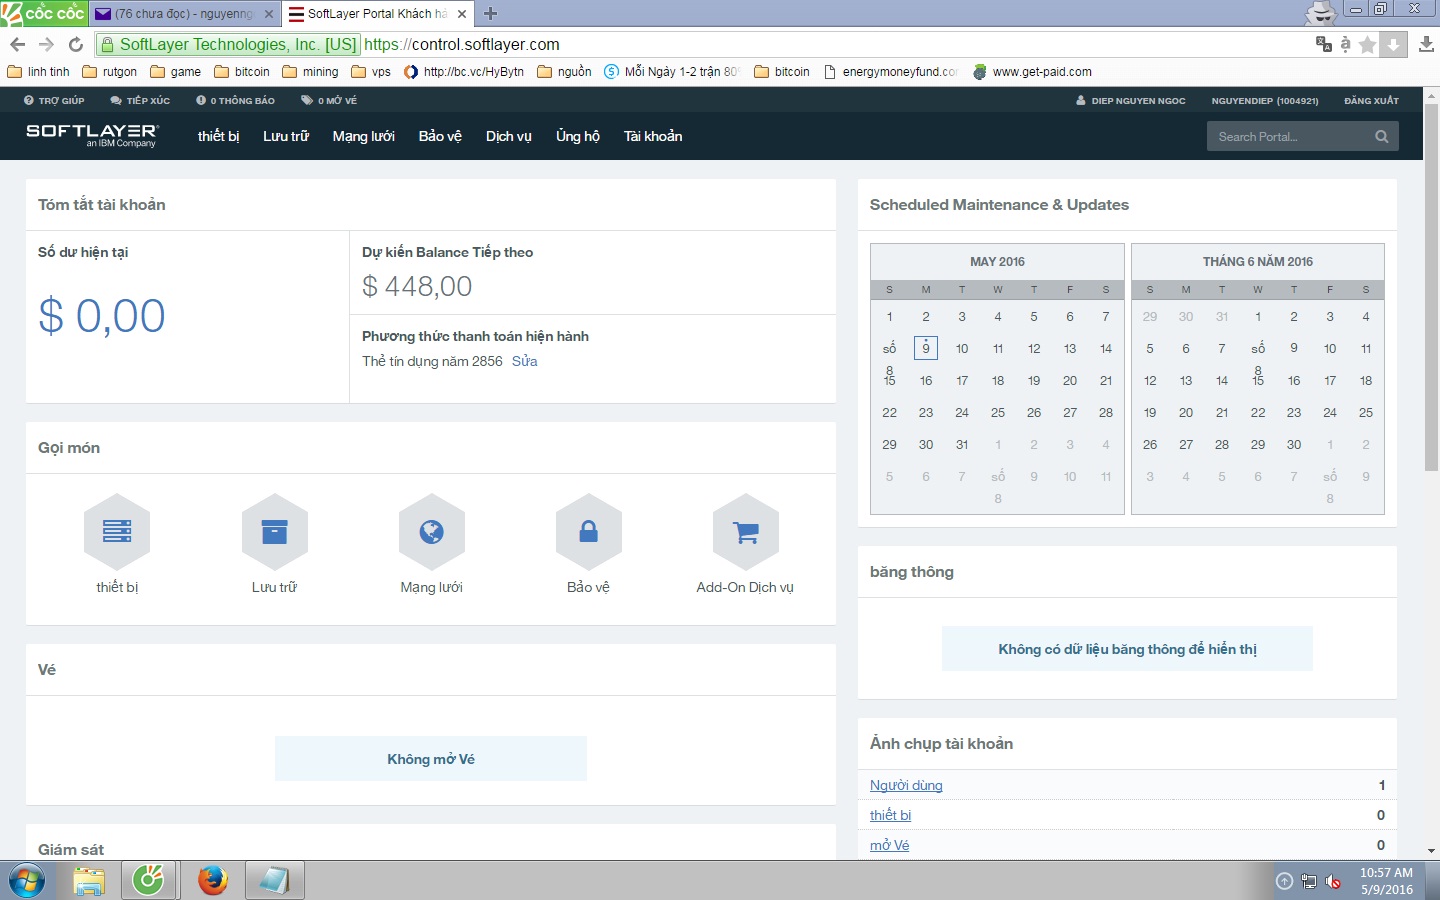Screen dimensions: 1440x900
Task: Select day 20 in the May 2016 calendar
Action: 1070,380
